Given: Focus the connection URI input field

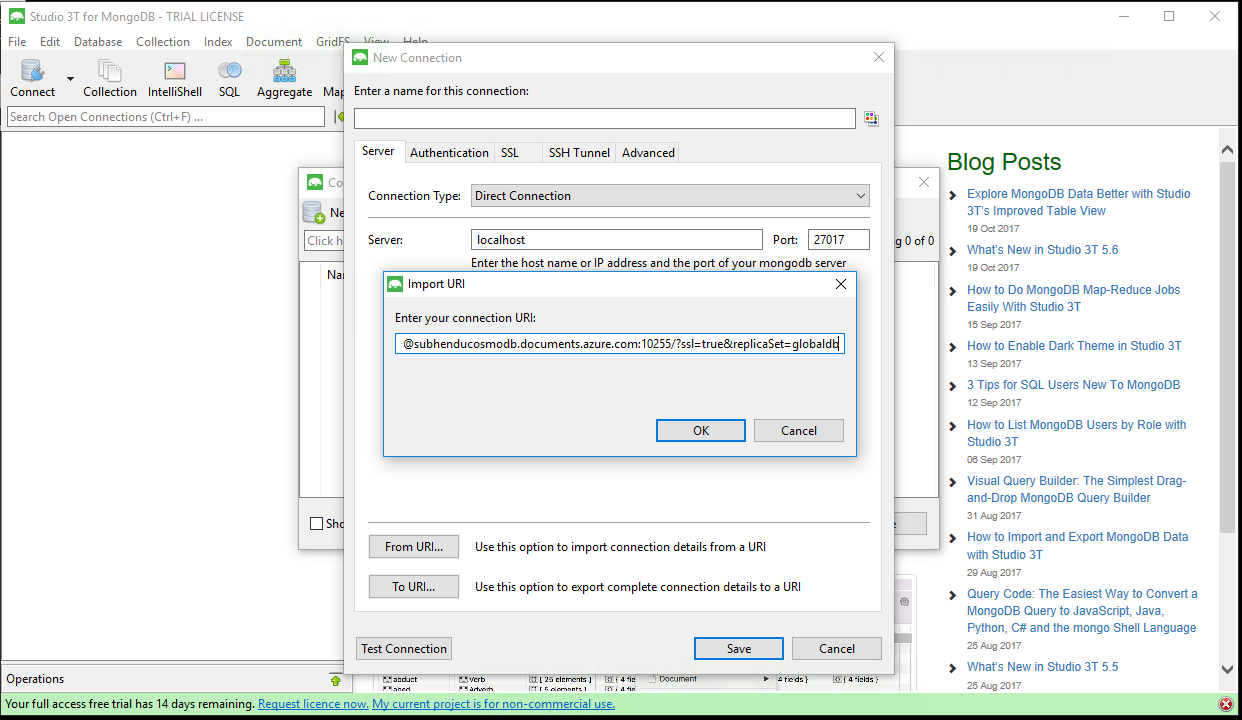Looking at the screenshot, I should pos(620,344).
